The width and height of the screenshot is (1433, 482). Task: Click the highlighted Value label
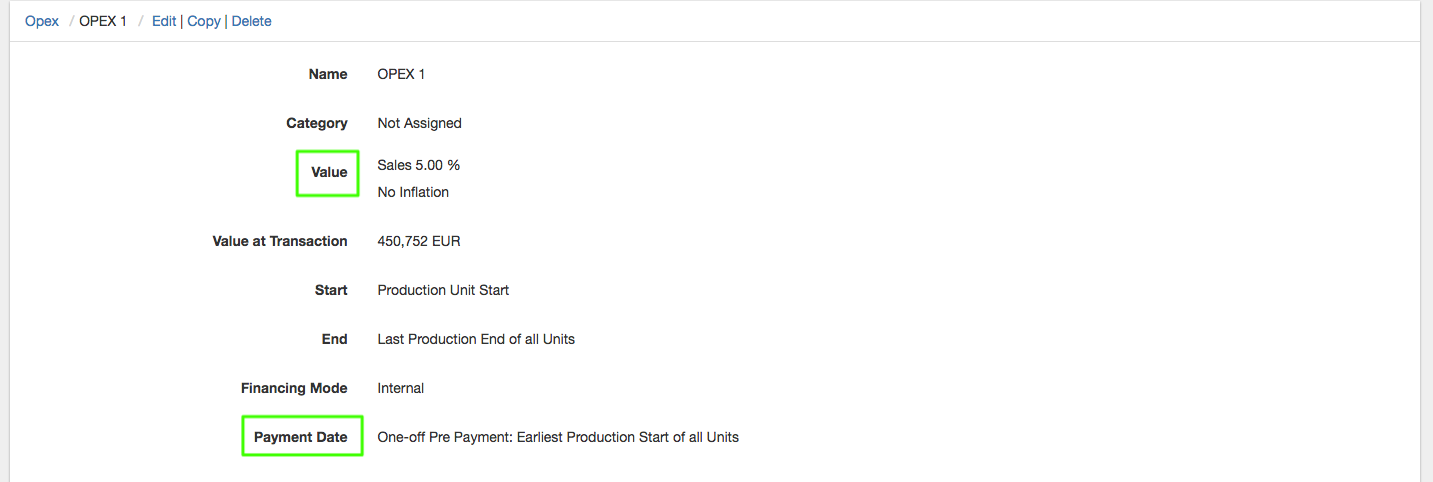(329, 172)
